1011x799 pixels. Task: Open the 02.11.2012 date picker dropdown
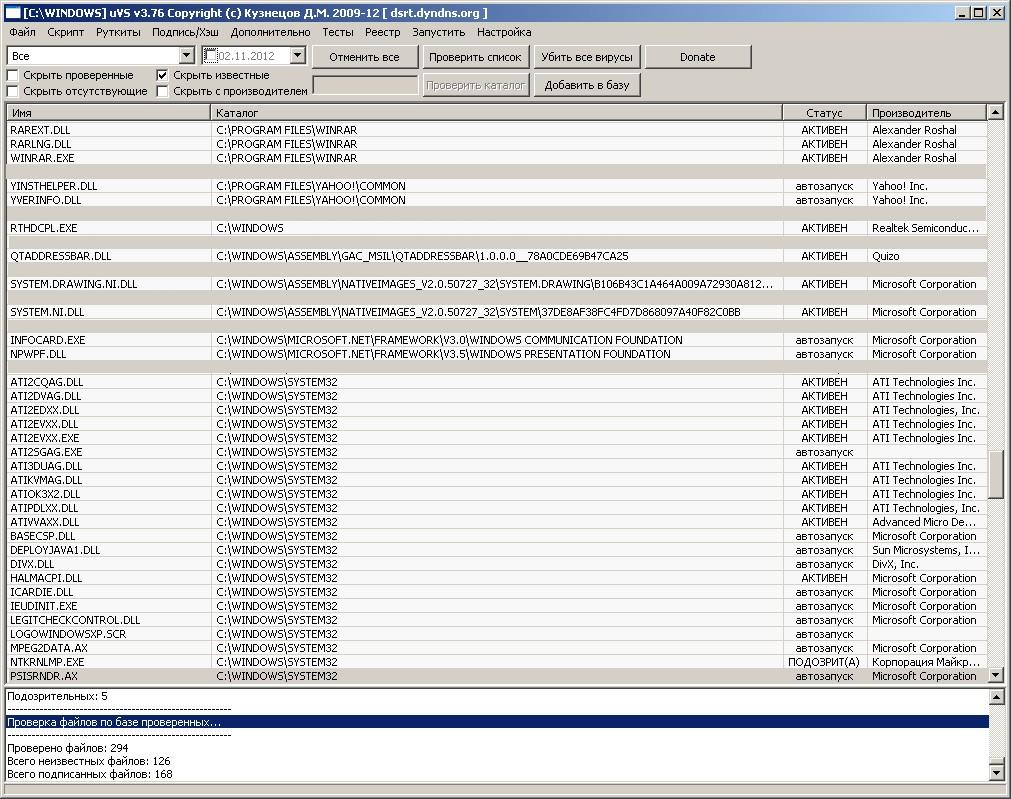(297, 56)
